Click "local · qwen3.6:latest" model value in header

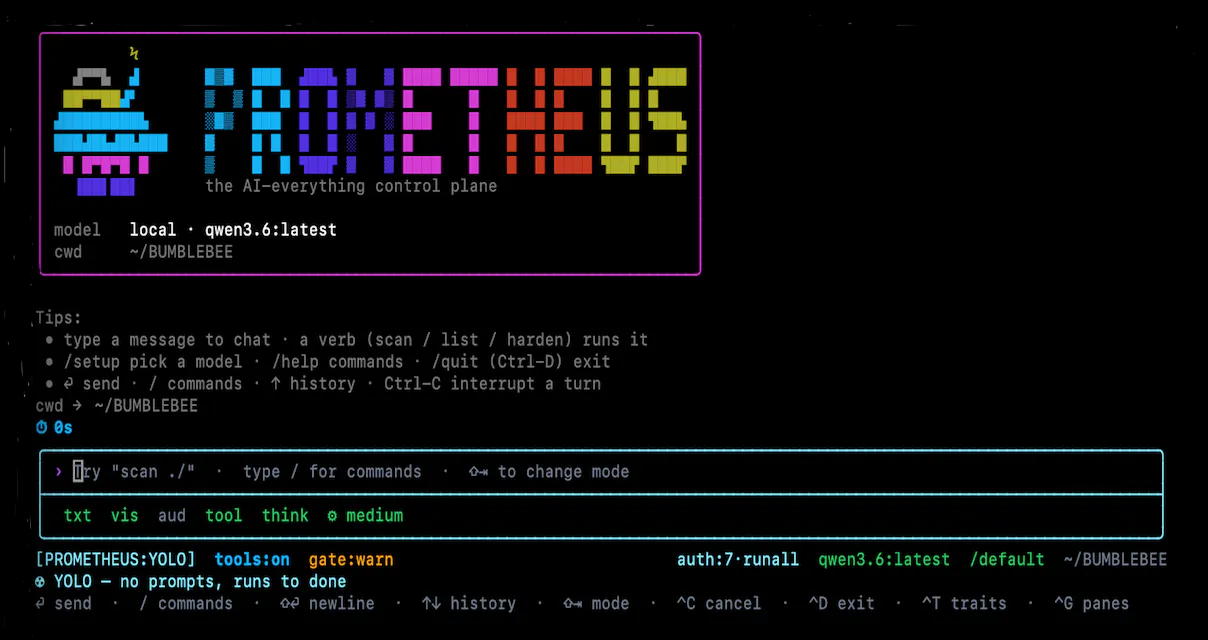tap(233, 230)
